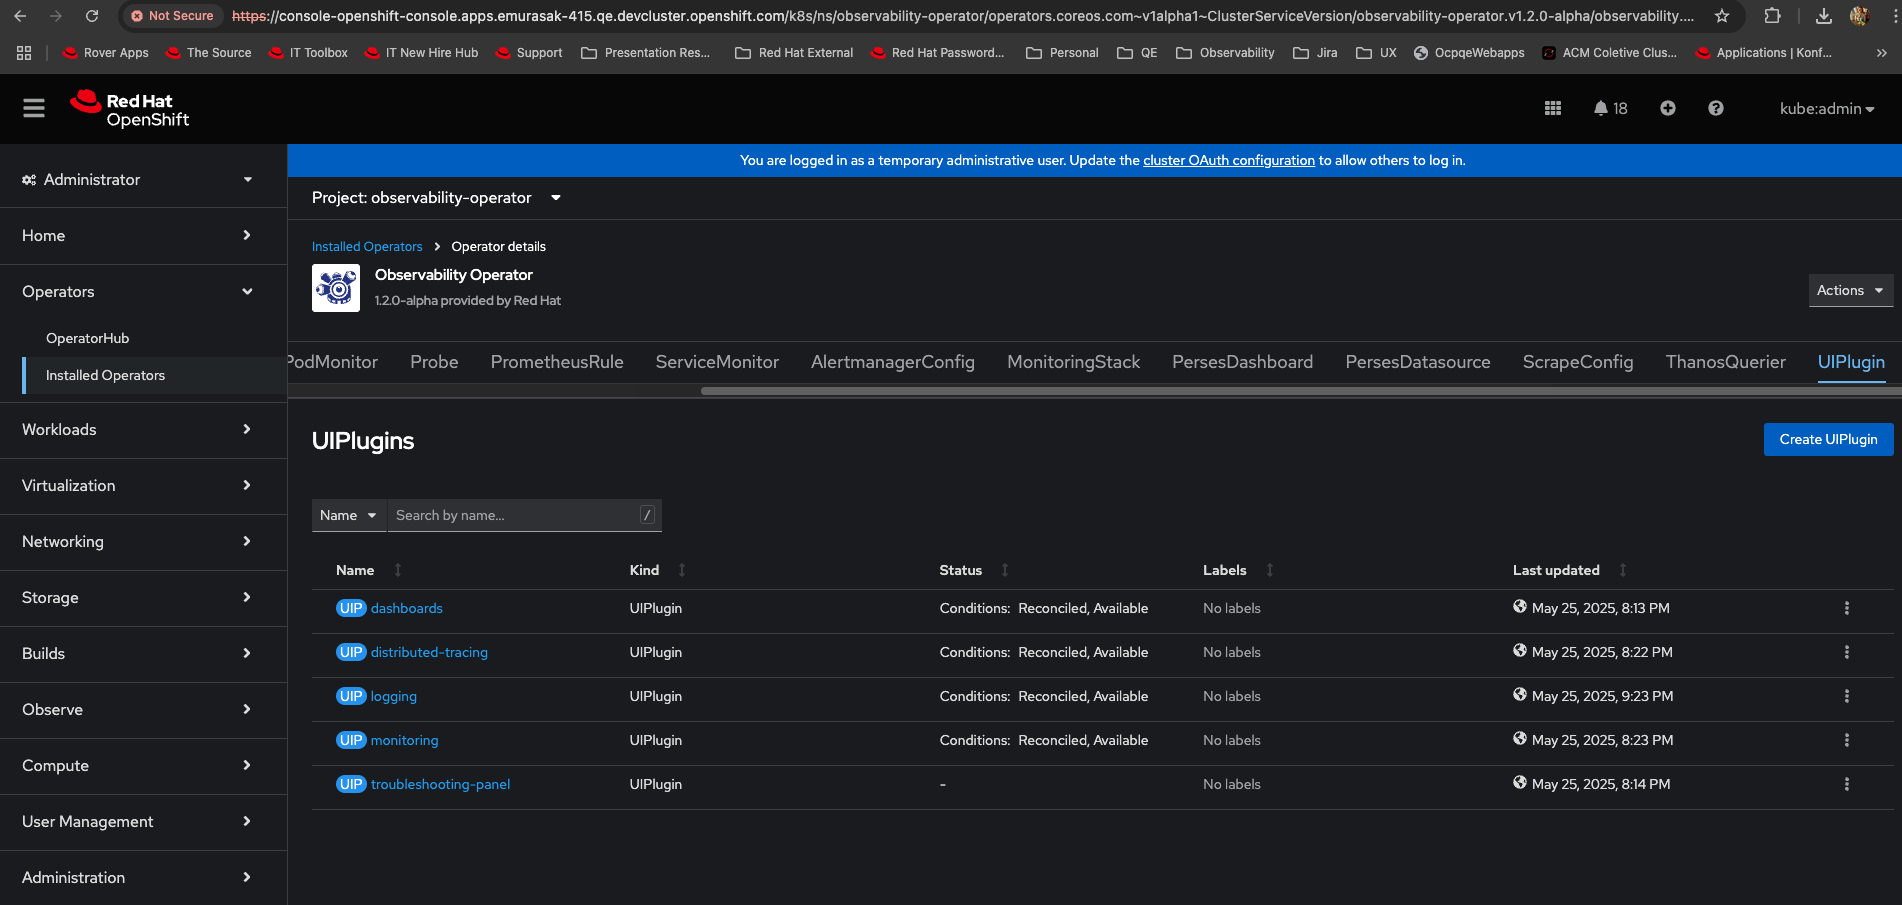
Task: Switch to the ThanosQuerier tab
Action: (x=1725, y=362)
